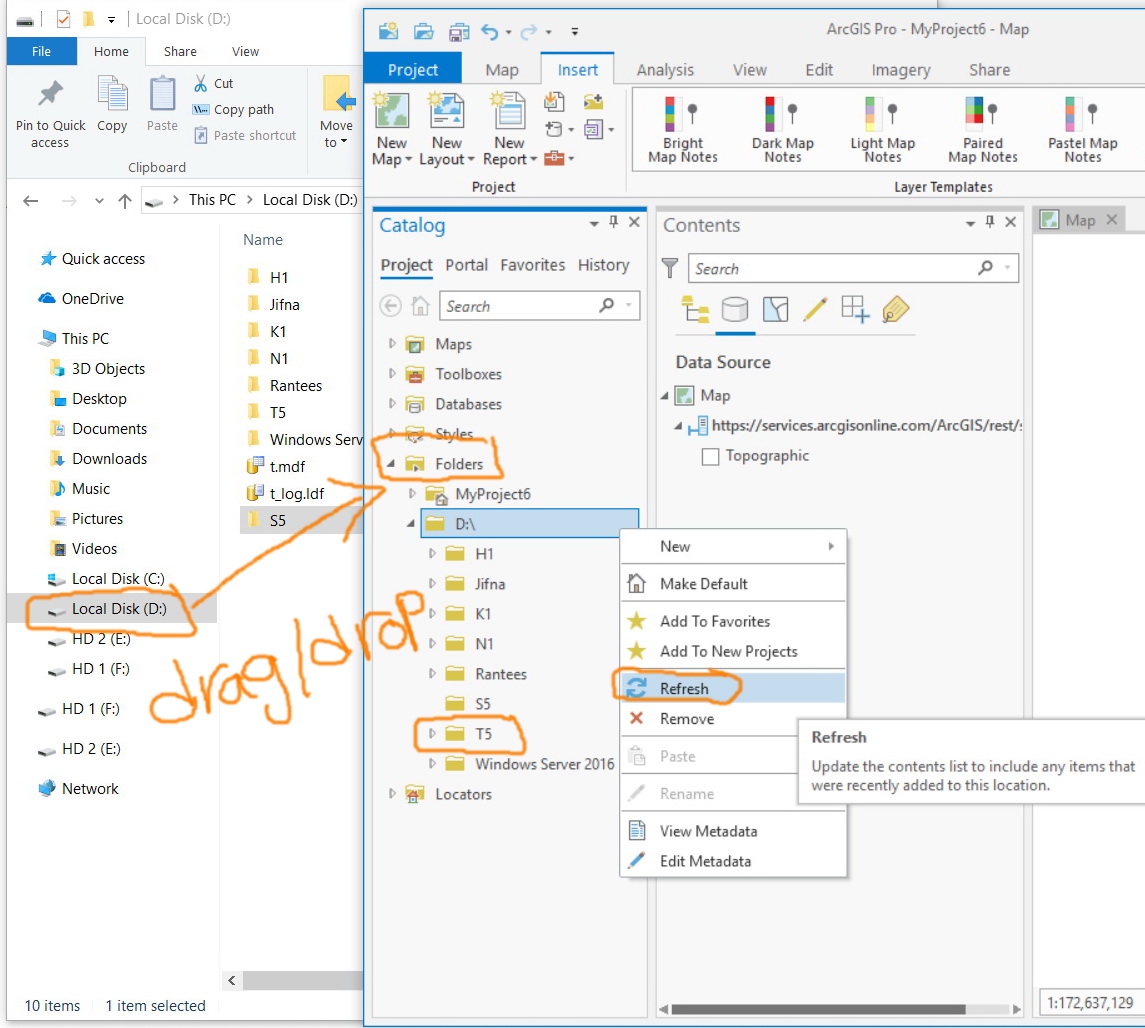Switch to Portal tab in Catalog
The width and height of the screenshot is (1145, 1028).
coord(466,265)
